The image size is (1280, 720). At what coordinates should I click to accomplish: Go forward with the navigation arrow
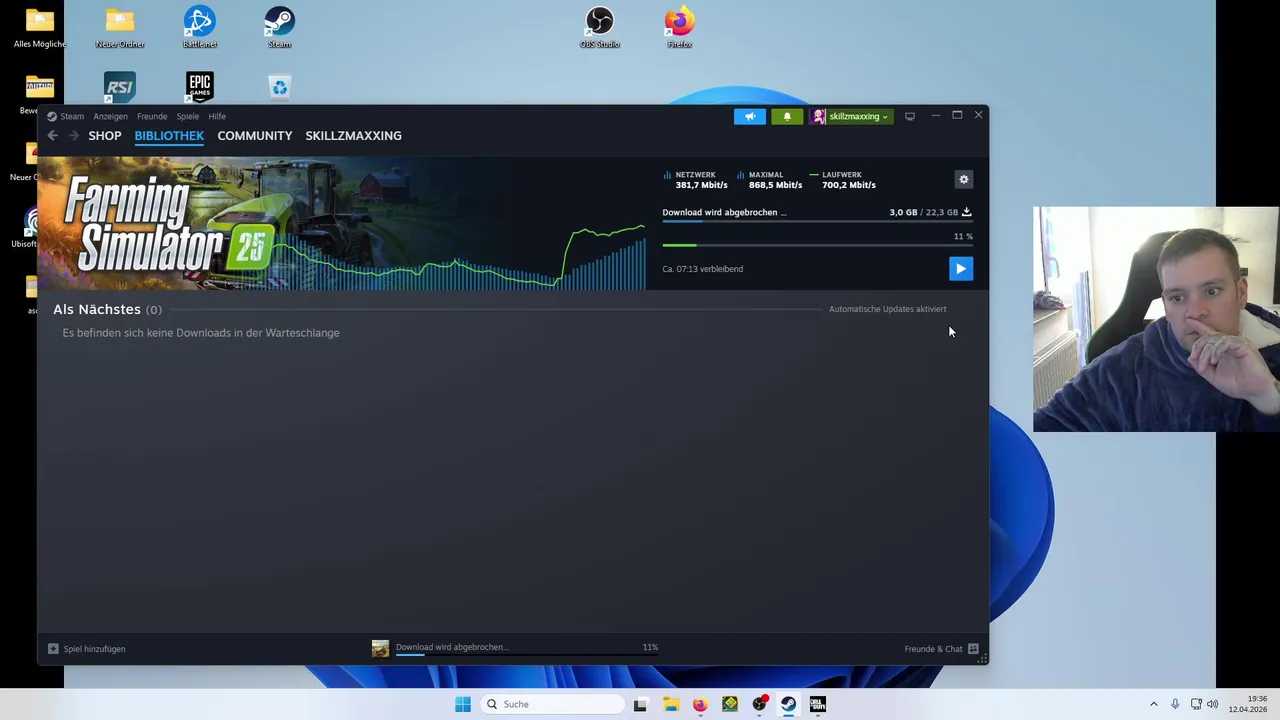[x=73, y=136]
